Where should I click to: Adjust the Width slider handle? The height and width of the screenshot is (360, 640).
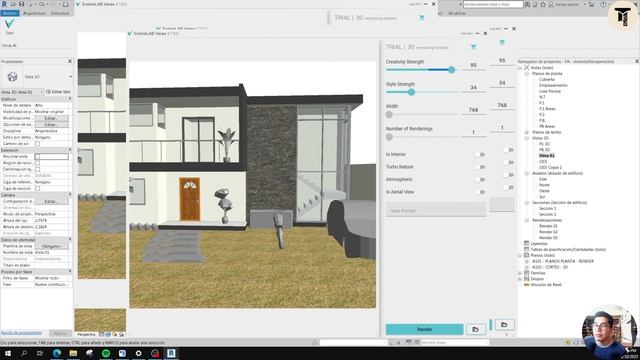(389, 115)
